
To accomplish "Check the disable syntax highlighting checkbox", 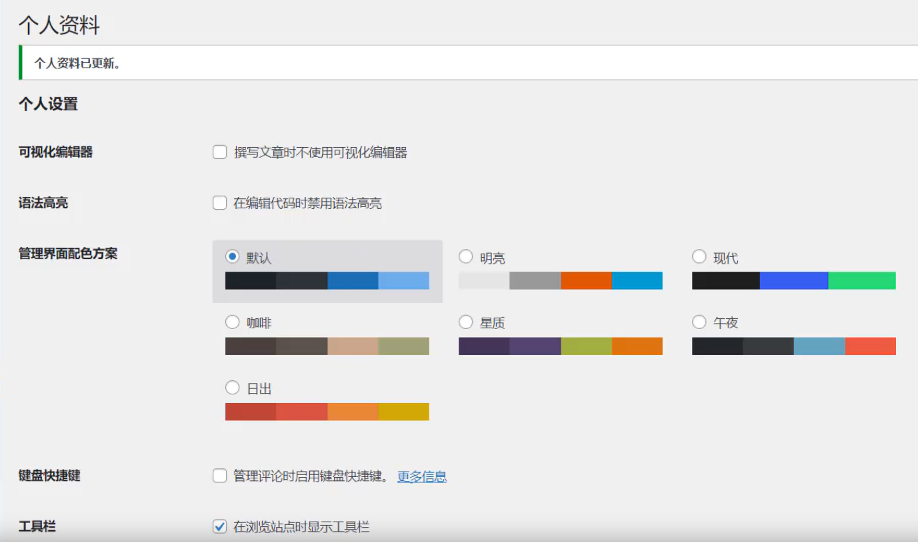I will point(220,203).
